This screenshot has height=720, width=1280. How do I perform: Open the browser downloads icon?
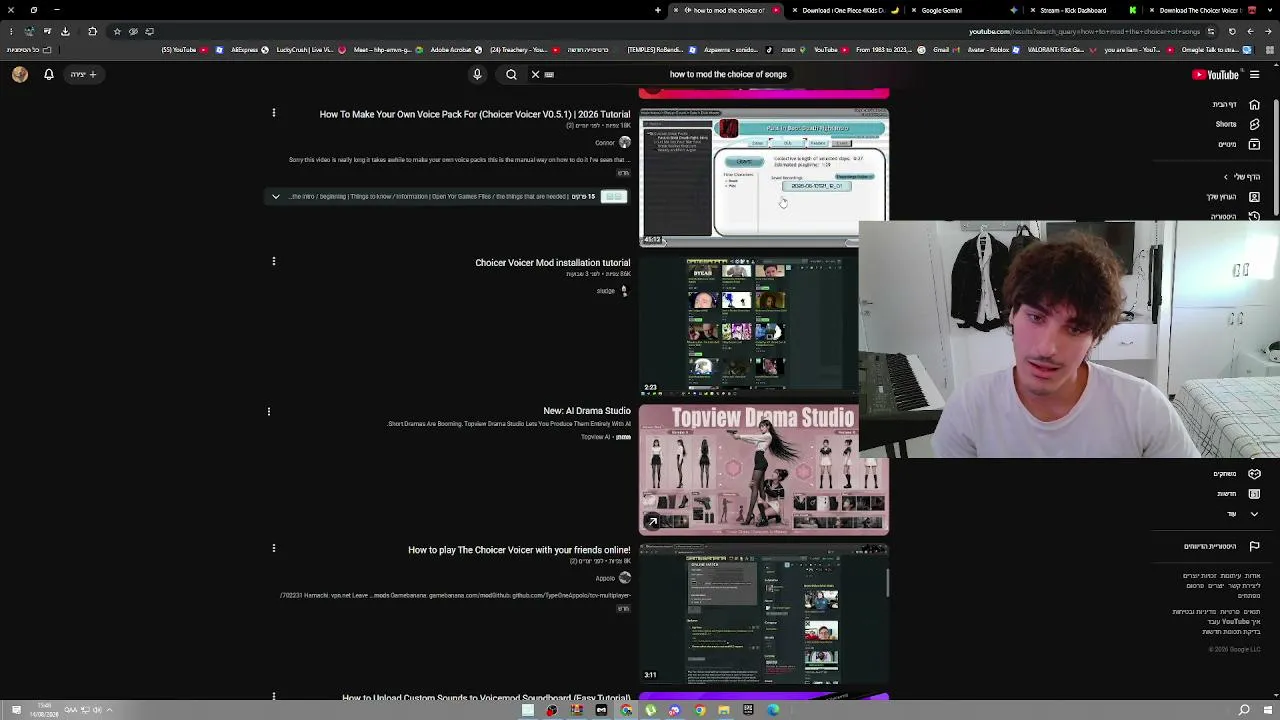[65, 31]
